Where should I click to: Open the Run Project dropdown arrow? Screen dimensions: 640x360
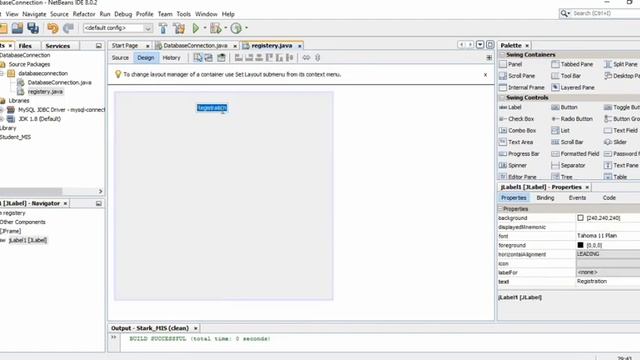tap(204, 28)
